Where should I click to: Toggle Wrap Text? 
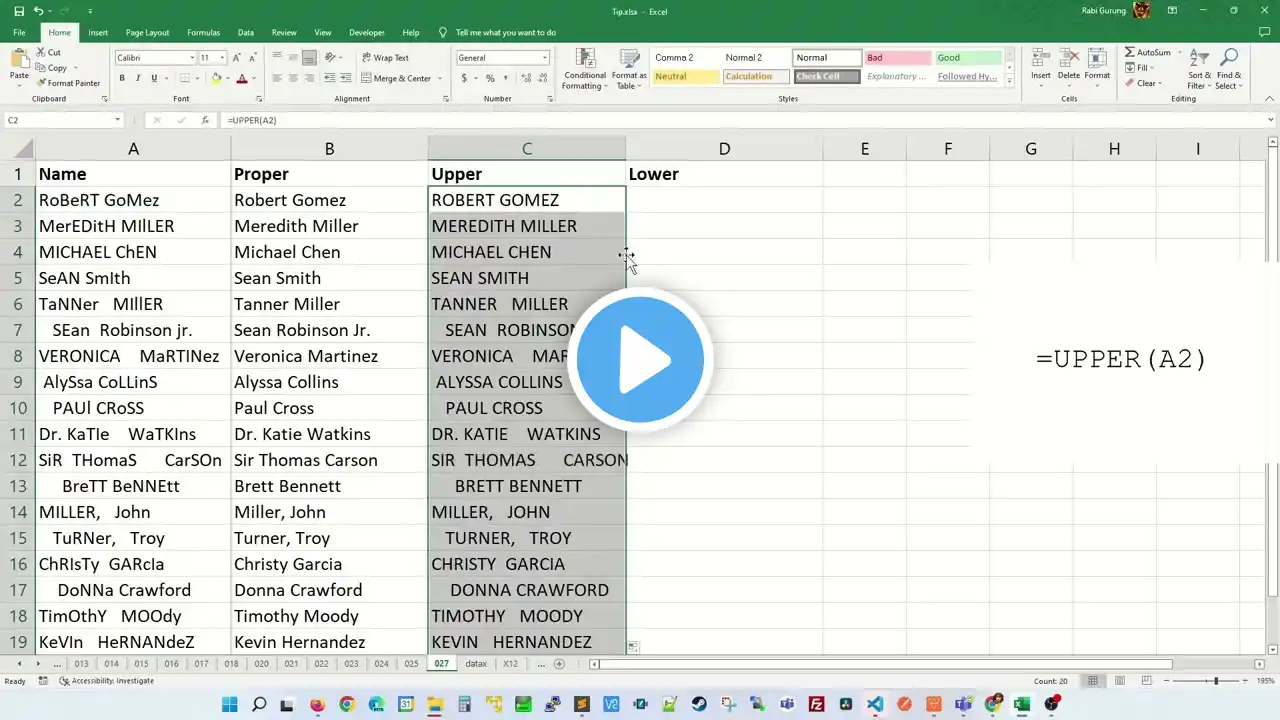[x=385, y=58]
